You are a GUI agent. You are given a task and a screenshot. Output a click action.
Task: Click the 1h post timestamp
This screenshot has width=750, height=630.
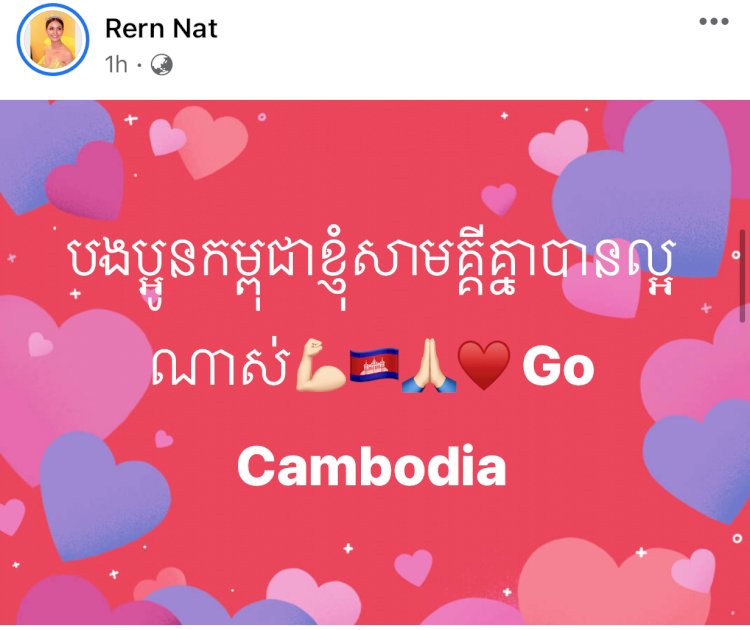click(x=116, y=65)
